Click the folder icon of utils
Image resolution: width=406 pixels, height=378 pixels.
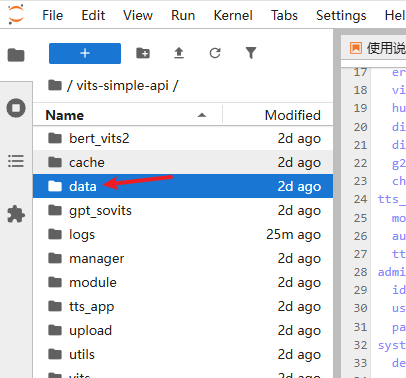(55, 354)
